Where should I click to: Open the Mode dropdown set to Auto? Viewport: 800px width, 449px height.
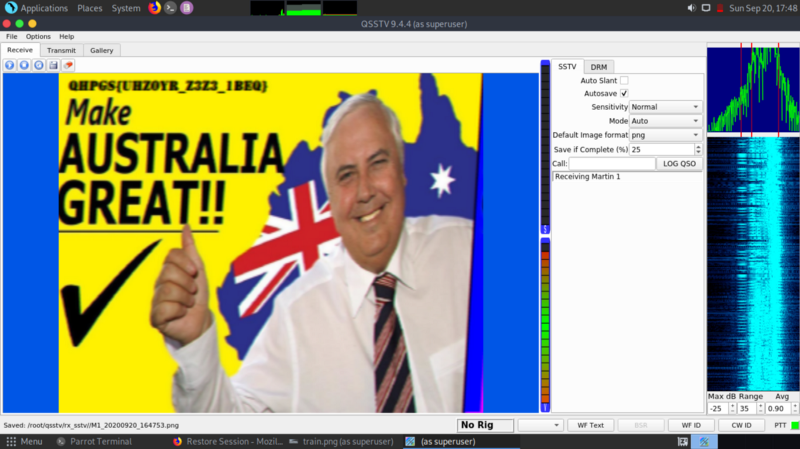[x=665, y=121]
